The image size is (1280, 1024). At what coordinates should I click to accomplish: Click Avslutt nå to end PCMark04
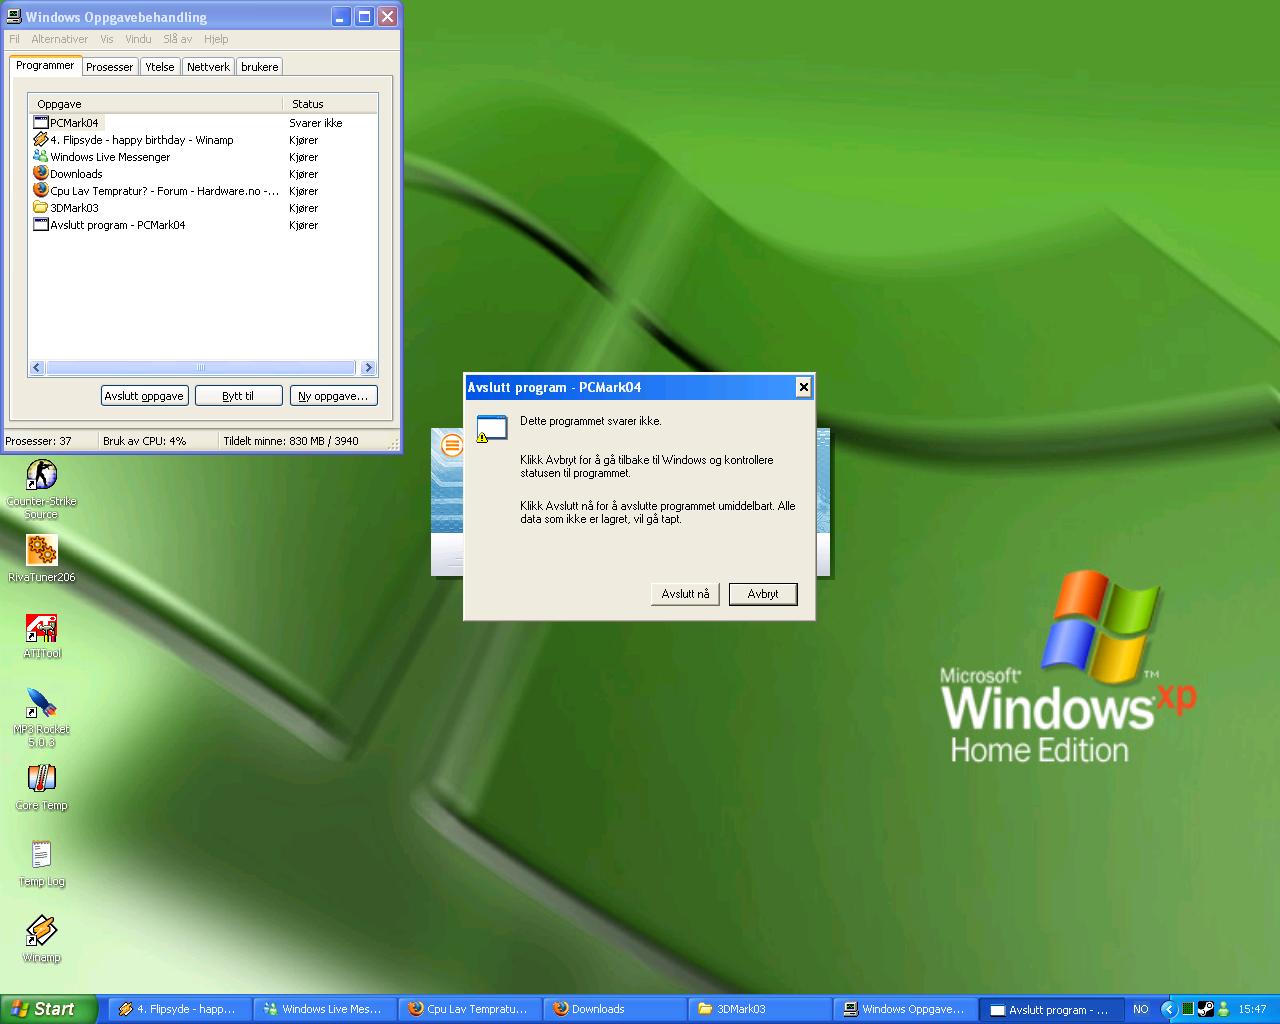click(685, 594)
